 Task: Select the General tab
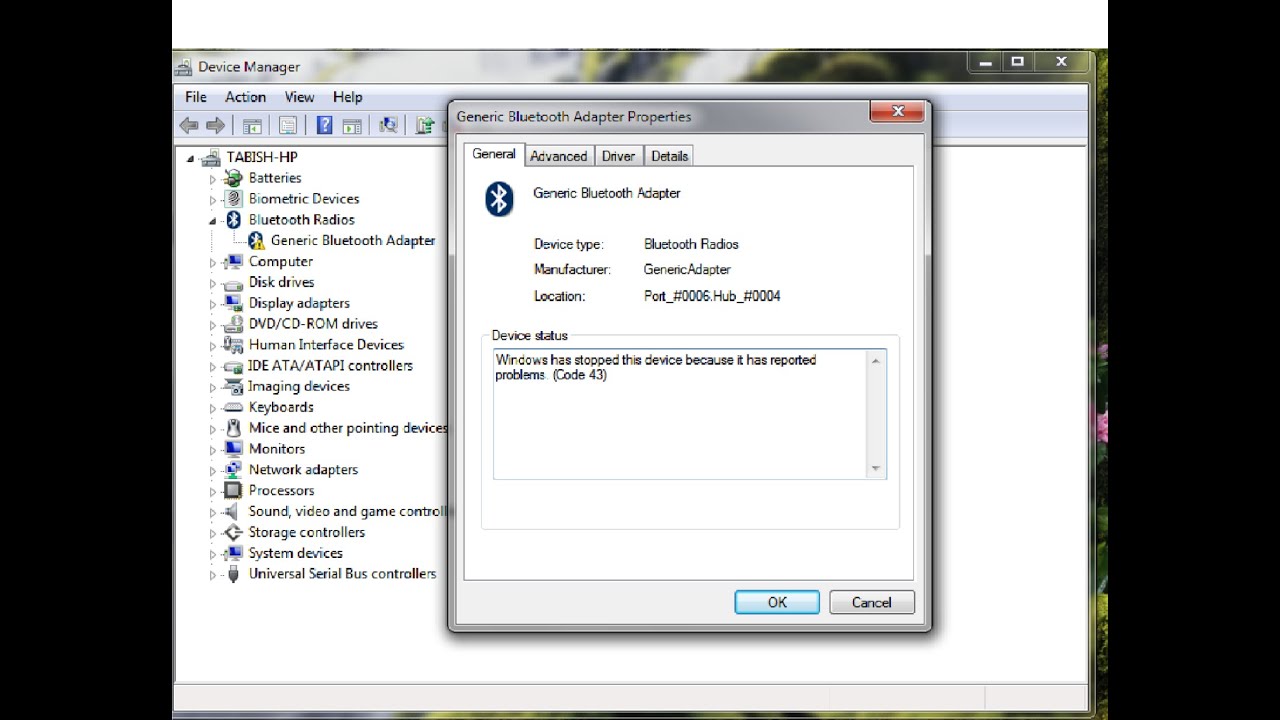pos(494,154)
